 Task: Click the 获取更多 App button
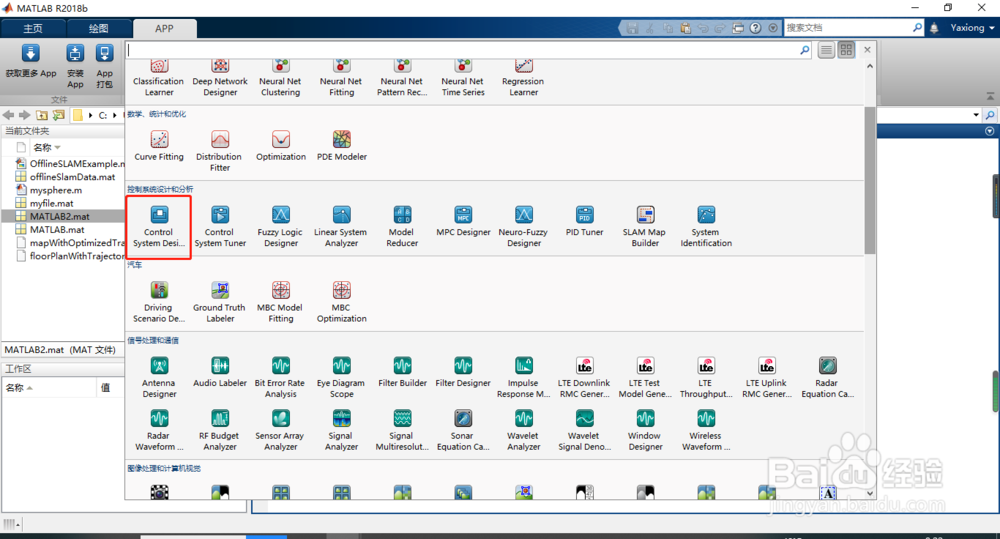pyautogui.click(x=31, y=63)
